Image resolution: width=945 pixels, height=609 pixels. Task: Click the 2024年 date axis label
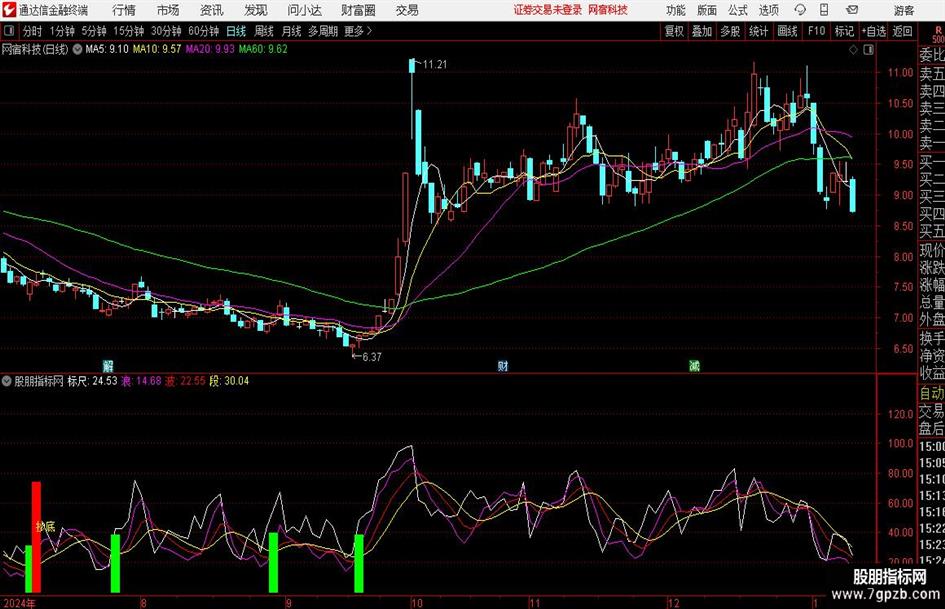pyautogui.click(x=19, y=603)
